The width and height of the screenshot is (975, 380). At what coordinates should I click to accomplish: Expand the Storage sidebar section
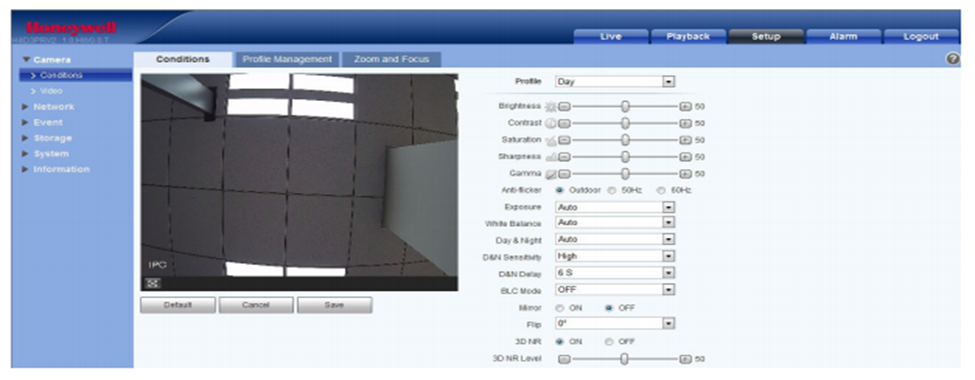click(47, 138)
